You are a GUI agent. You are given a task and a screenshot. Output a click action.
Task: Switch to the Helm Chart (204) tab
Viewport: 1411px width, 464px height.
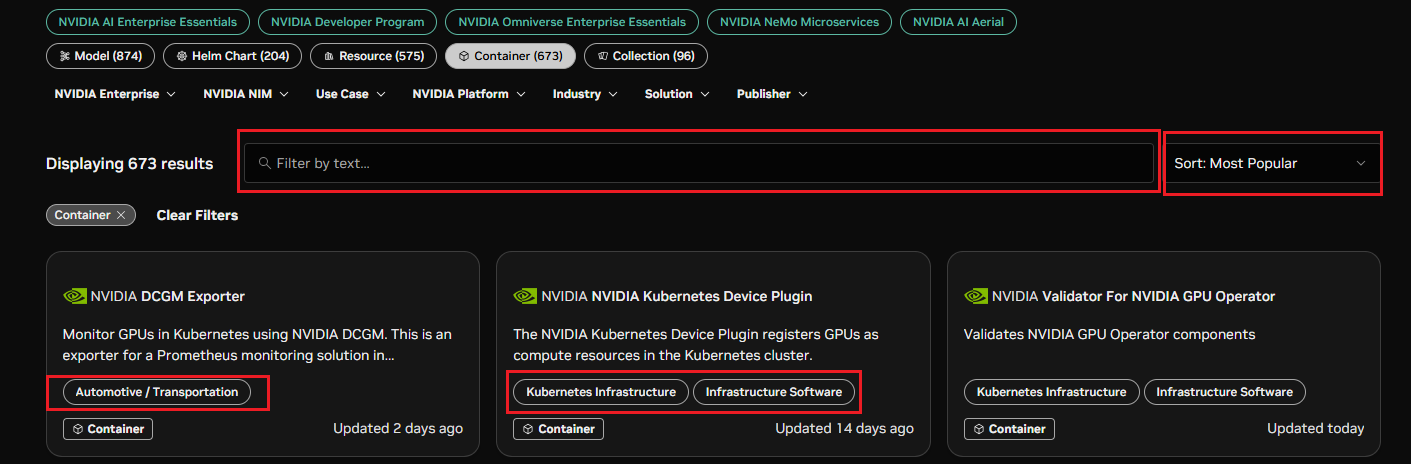(x=232, y=56)
